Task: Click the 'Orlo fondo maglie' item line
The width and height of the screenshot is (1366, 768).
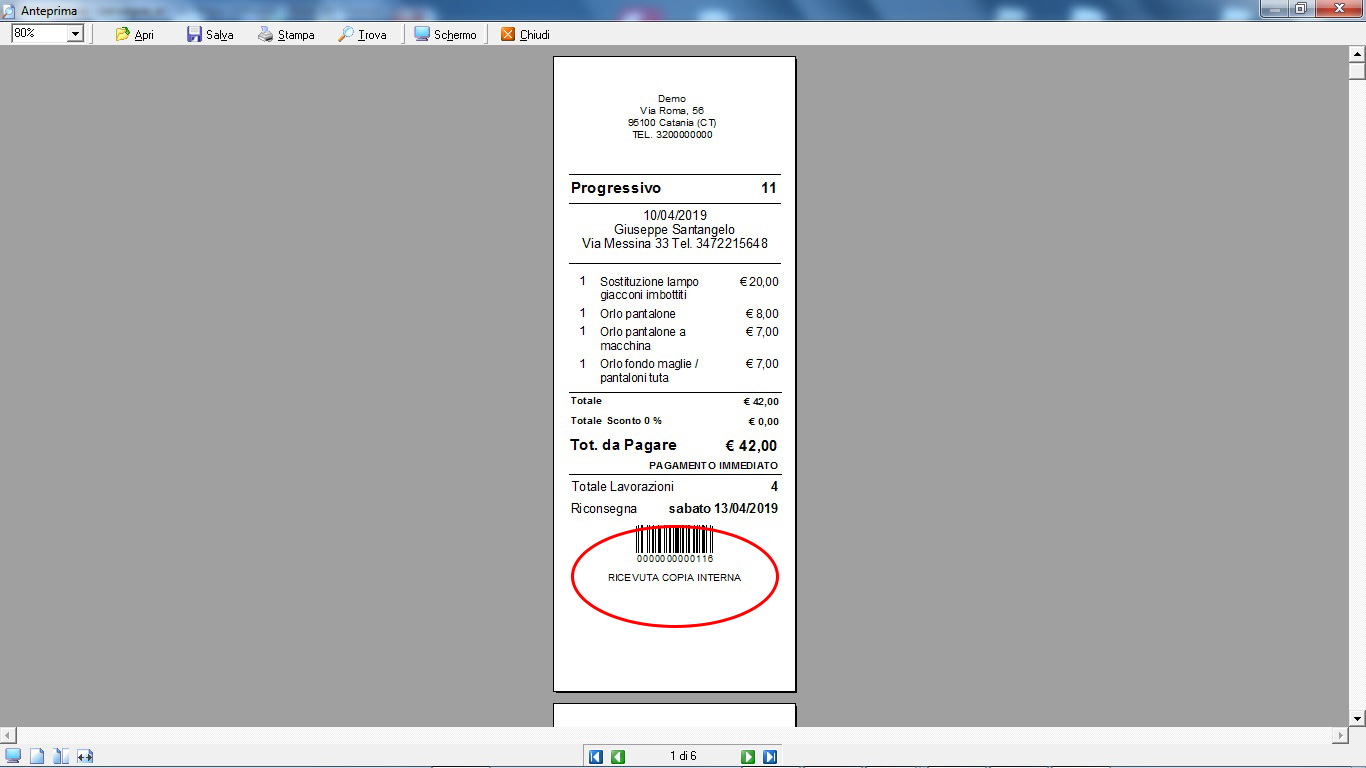Action: point(675,371)
